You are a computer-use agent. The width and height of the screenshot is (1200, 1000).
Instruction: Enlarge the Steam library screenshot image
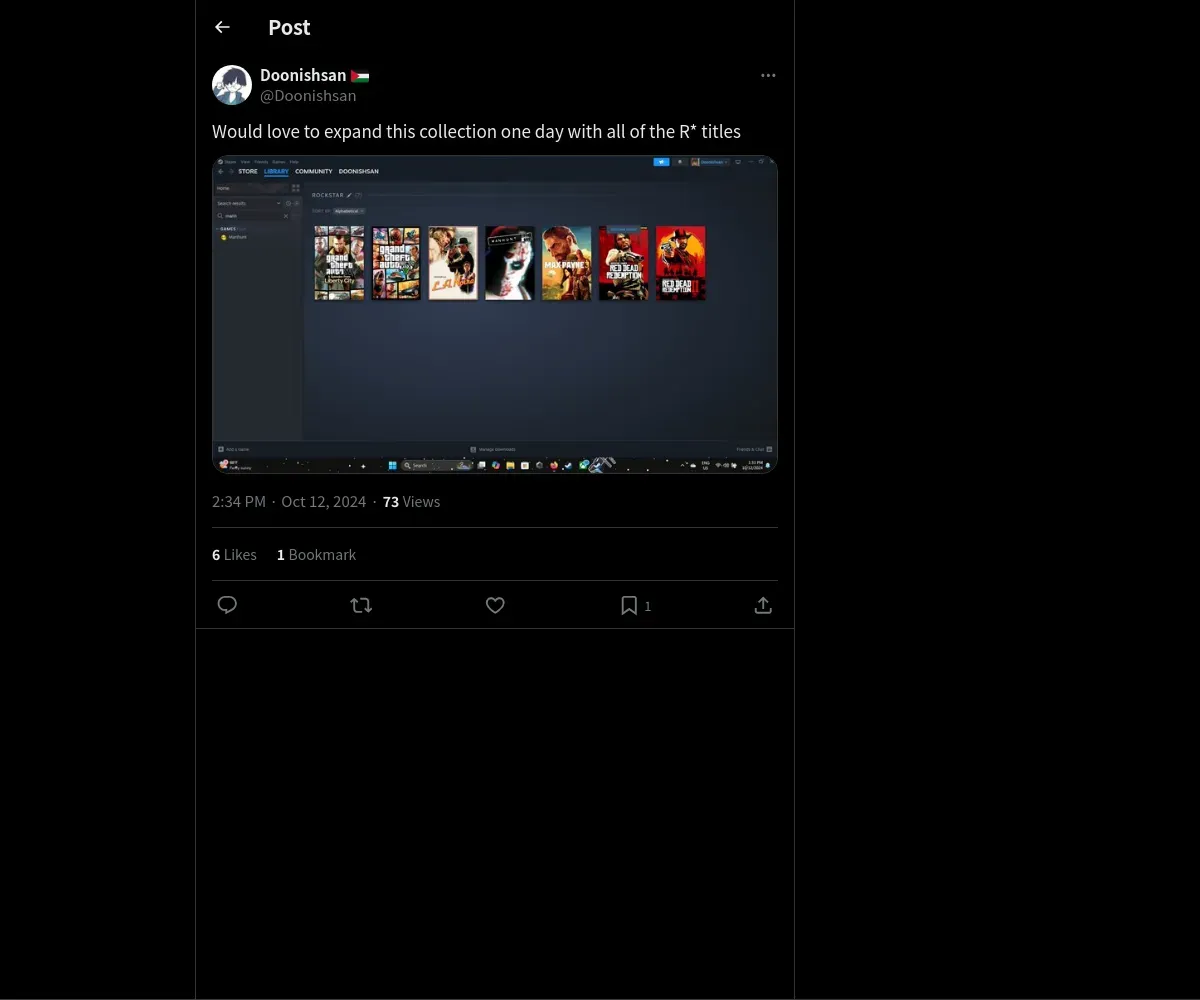(x=495, y=314)
